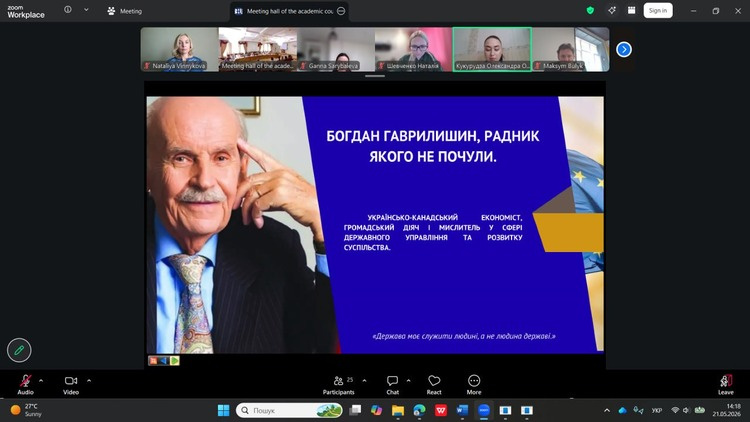Open the speaker volume tray icon
The width and height of the screenshot is (750, 422).
click(686, 411)
